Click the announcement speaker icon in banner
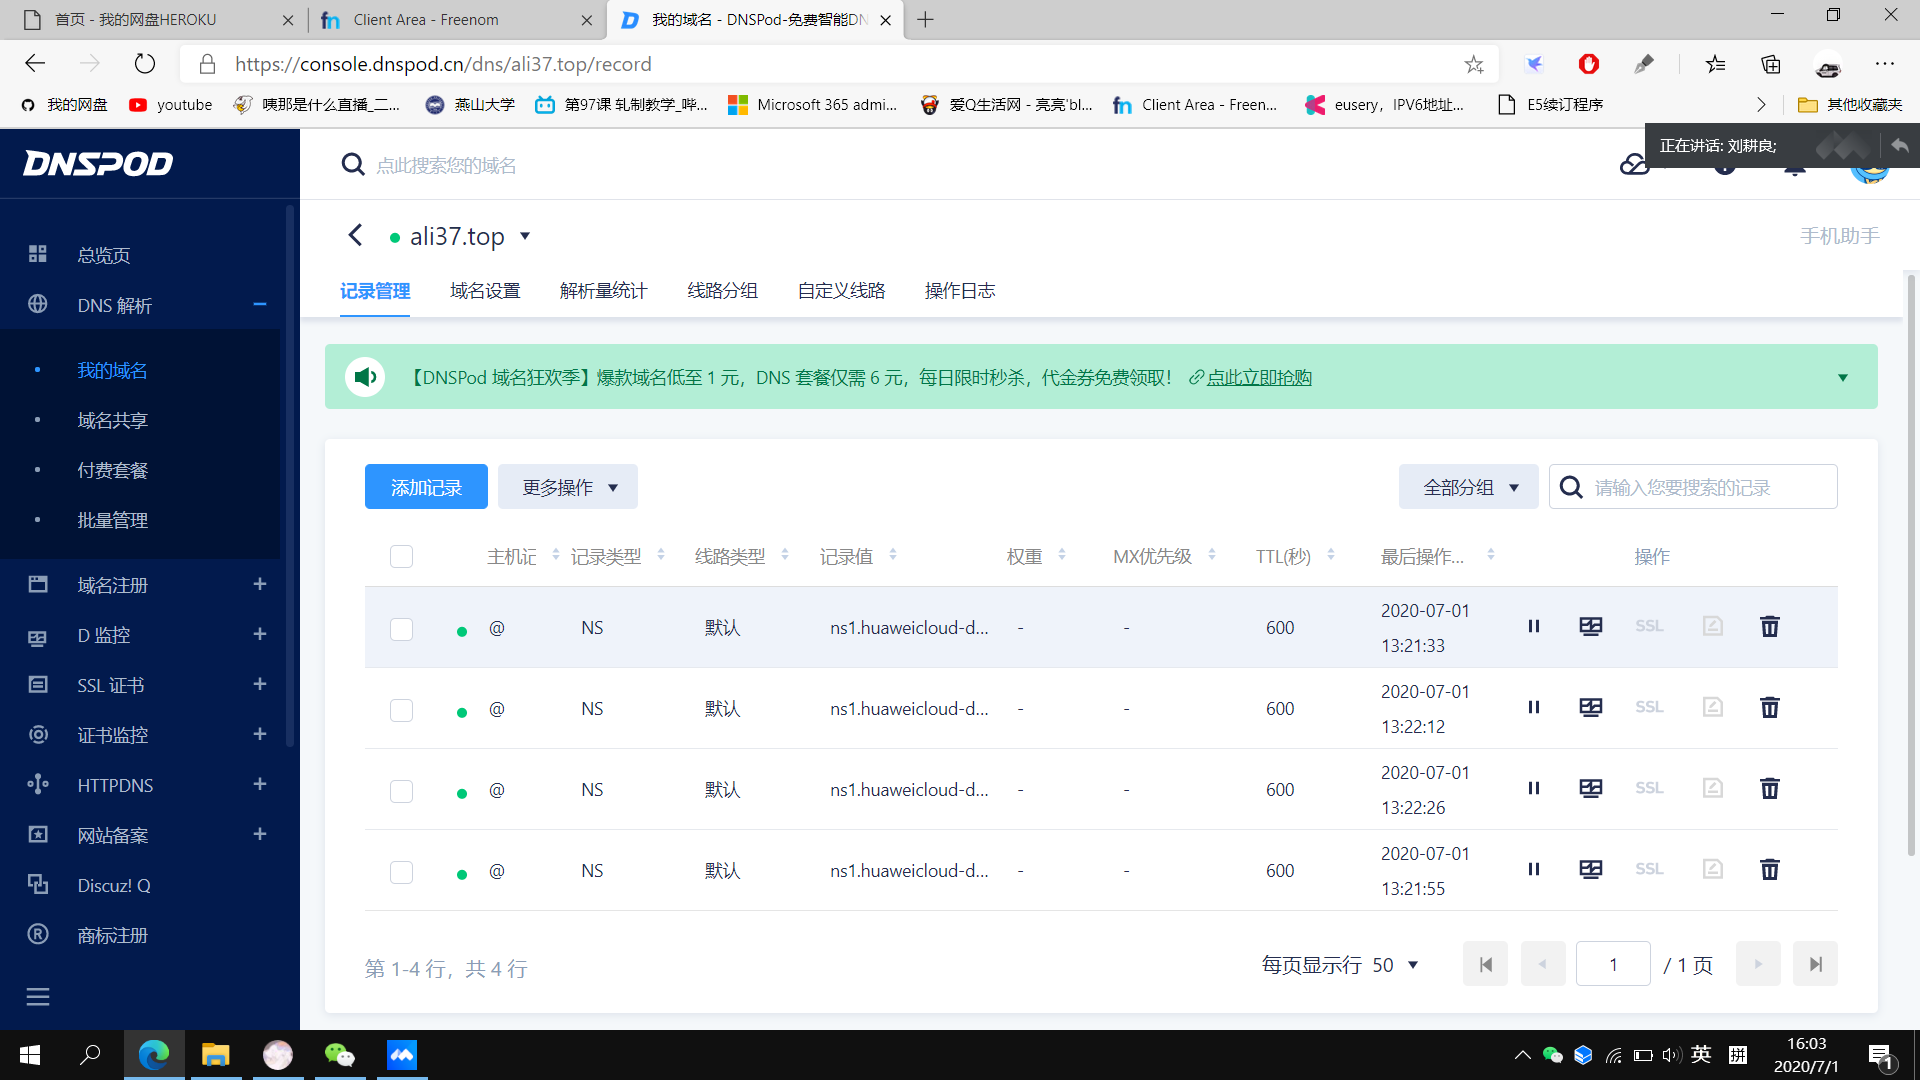The width and height of the screenshot is (1920, 1080). click(365, 377)
